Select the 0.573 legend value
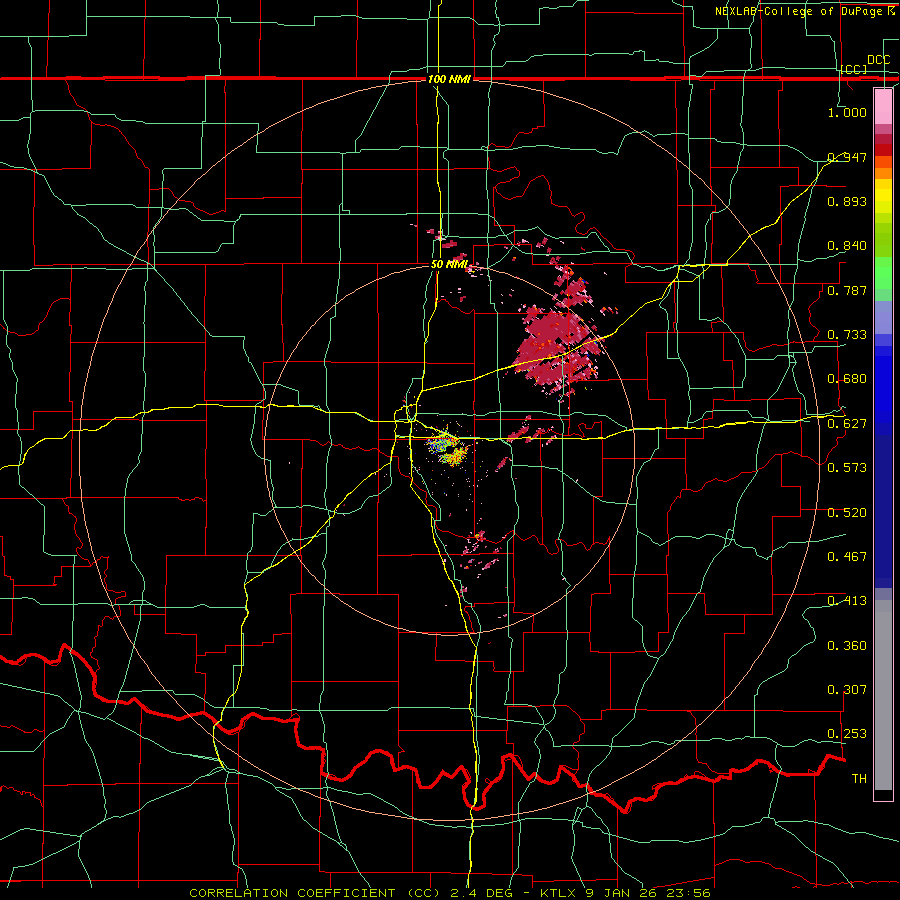Image resolution: width=900 pixels, height=900 pixels. 847,468
